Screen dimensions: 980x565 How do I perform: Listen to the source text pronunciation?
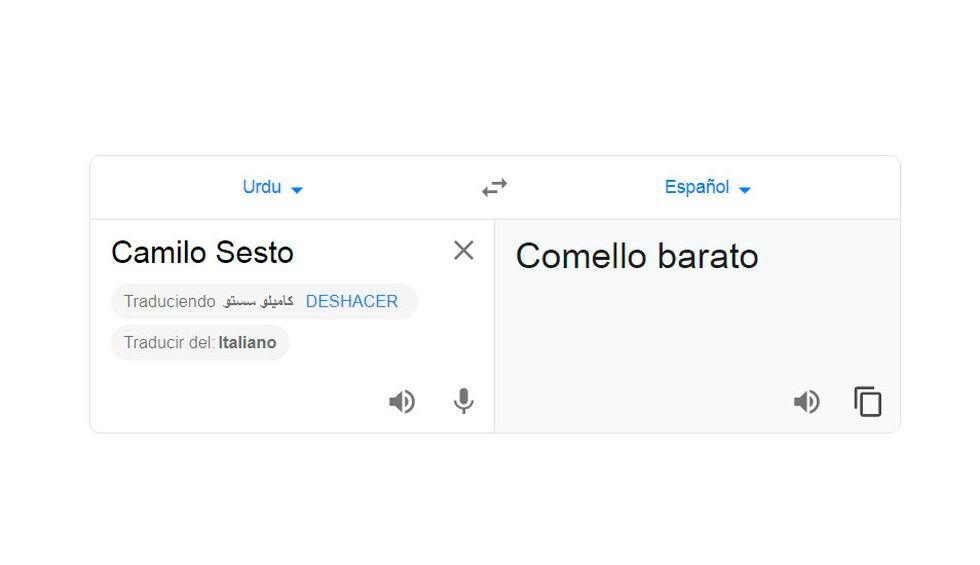tap(402, 402)
